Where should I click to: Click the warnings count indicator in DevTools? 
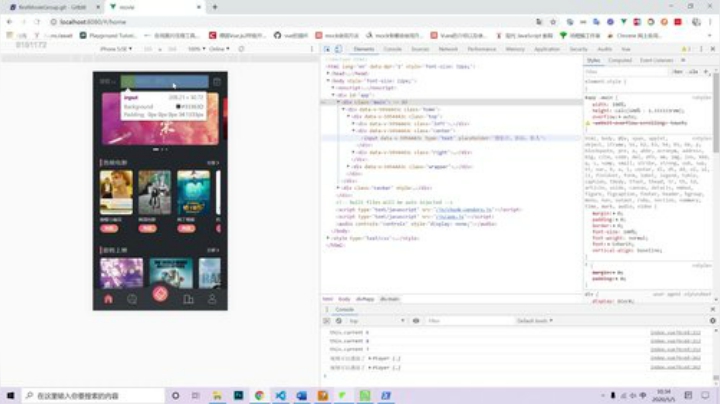click(686, 49)
